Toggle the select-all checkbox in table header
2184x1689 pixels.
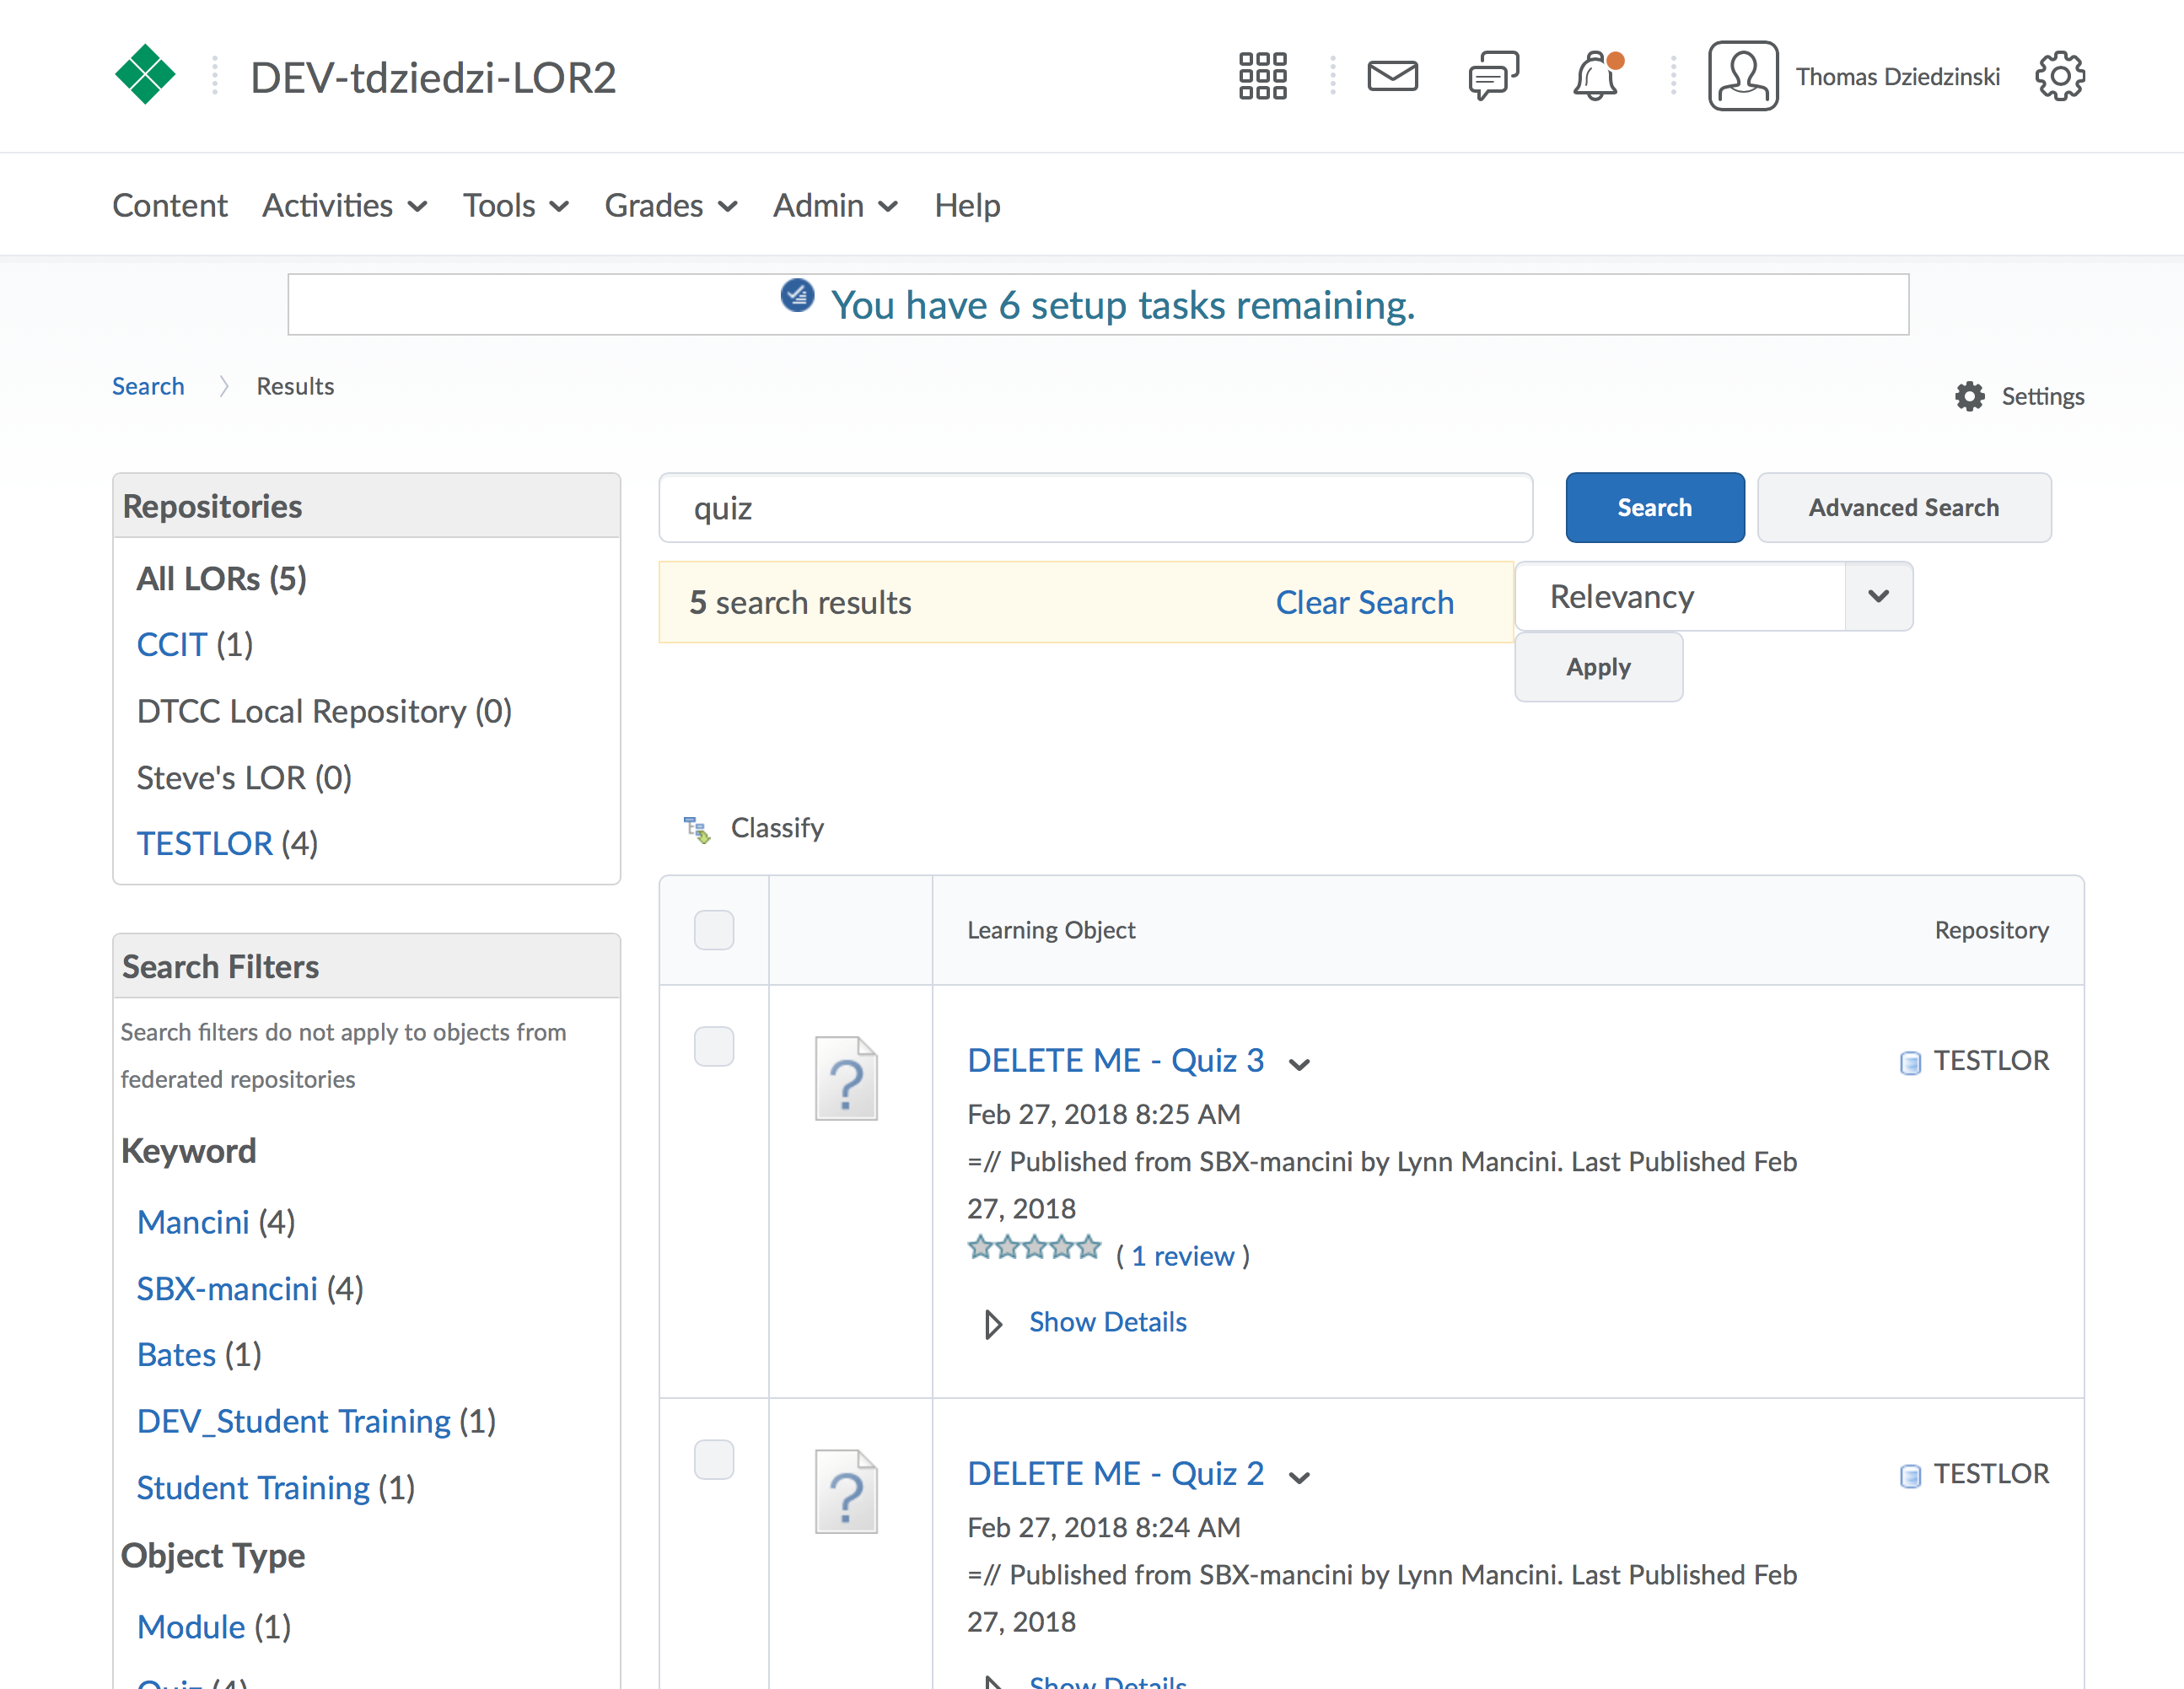coord(714,930)
